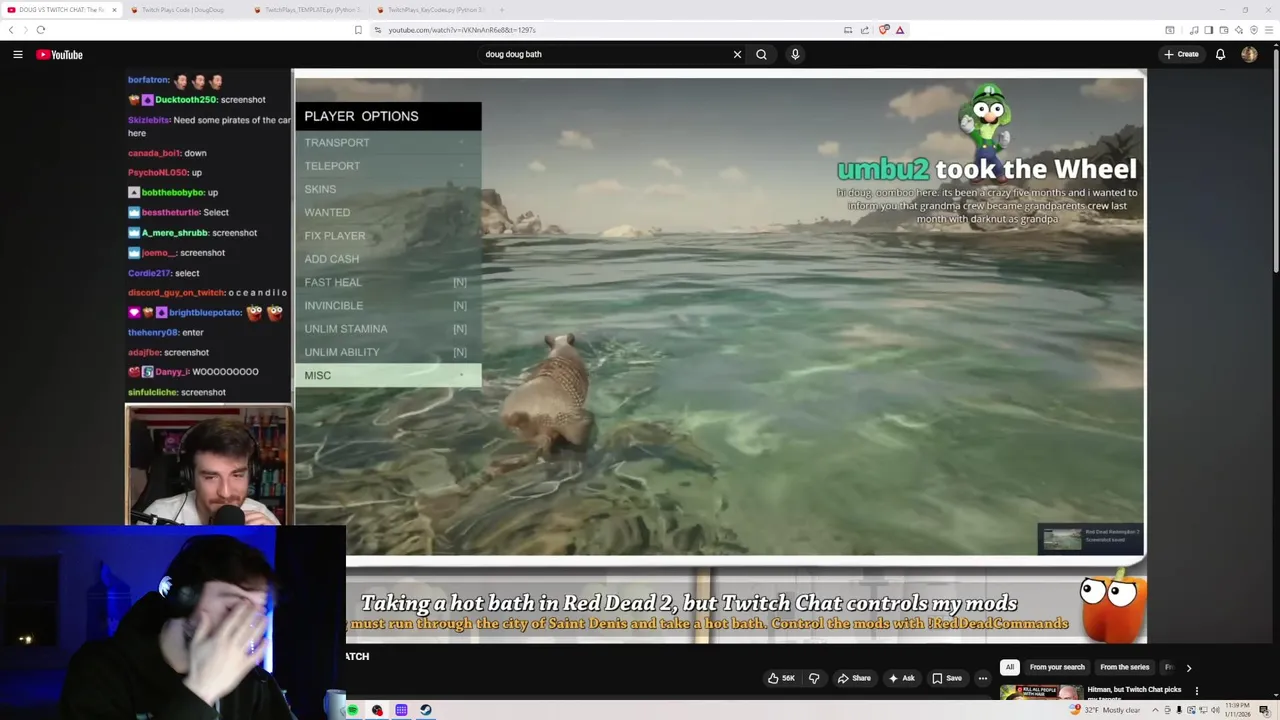Screen dimensions: 1280x720
Task: Open the YouTube notifications bell
Action: 1220,54
